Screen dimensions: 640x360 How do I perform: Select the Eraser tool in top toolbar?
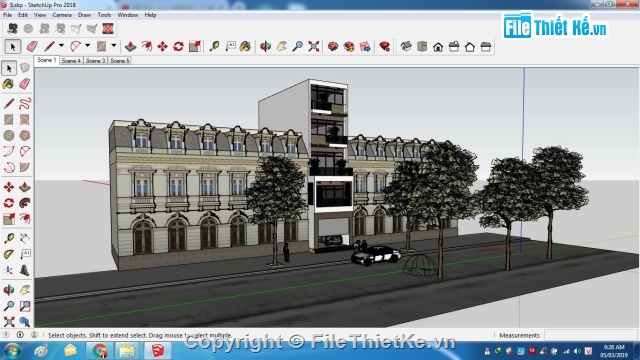tap(32, 46)
